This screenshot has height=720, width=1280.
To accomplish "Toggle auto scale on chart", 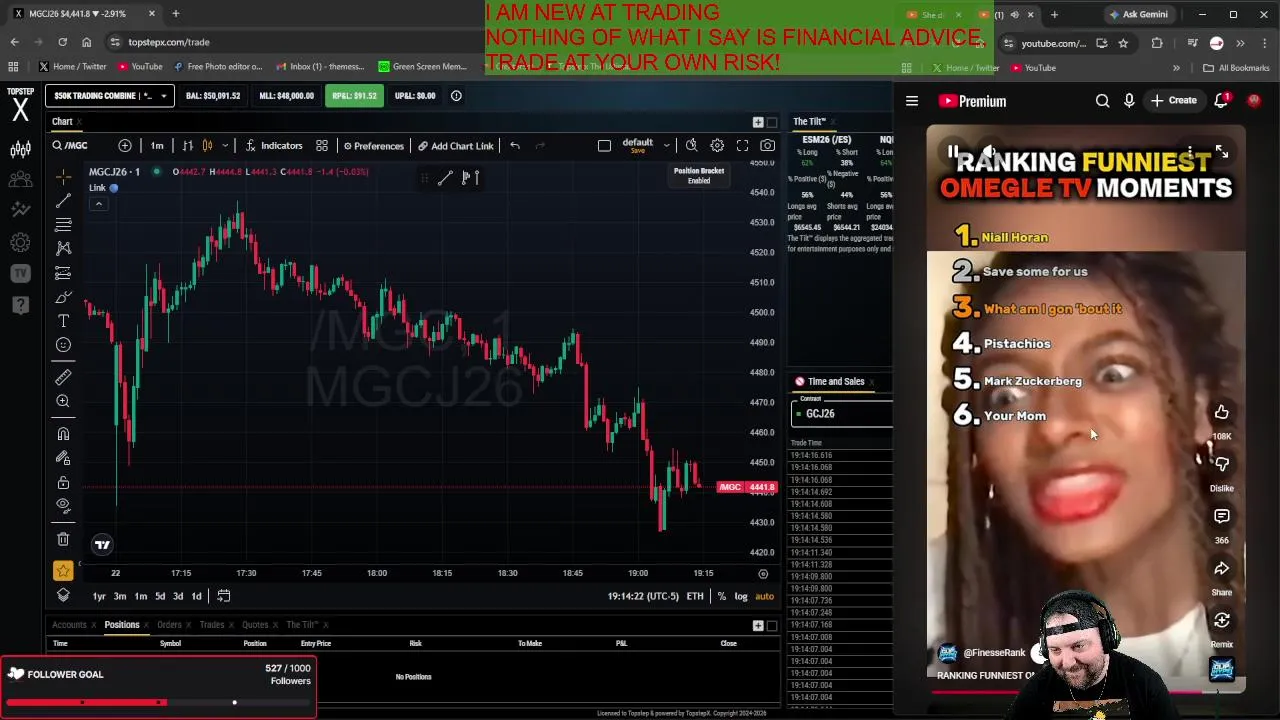I will pos(764,596).
